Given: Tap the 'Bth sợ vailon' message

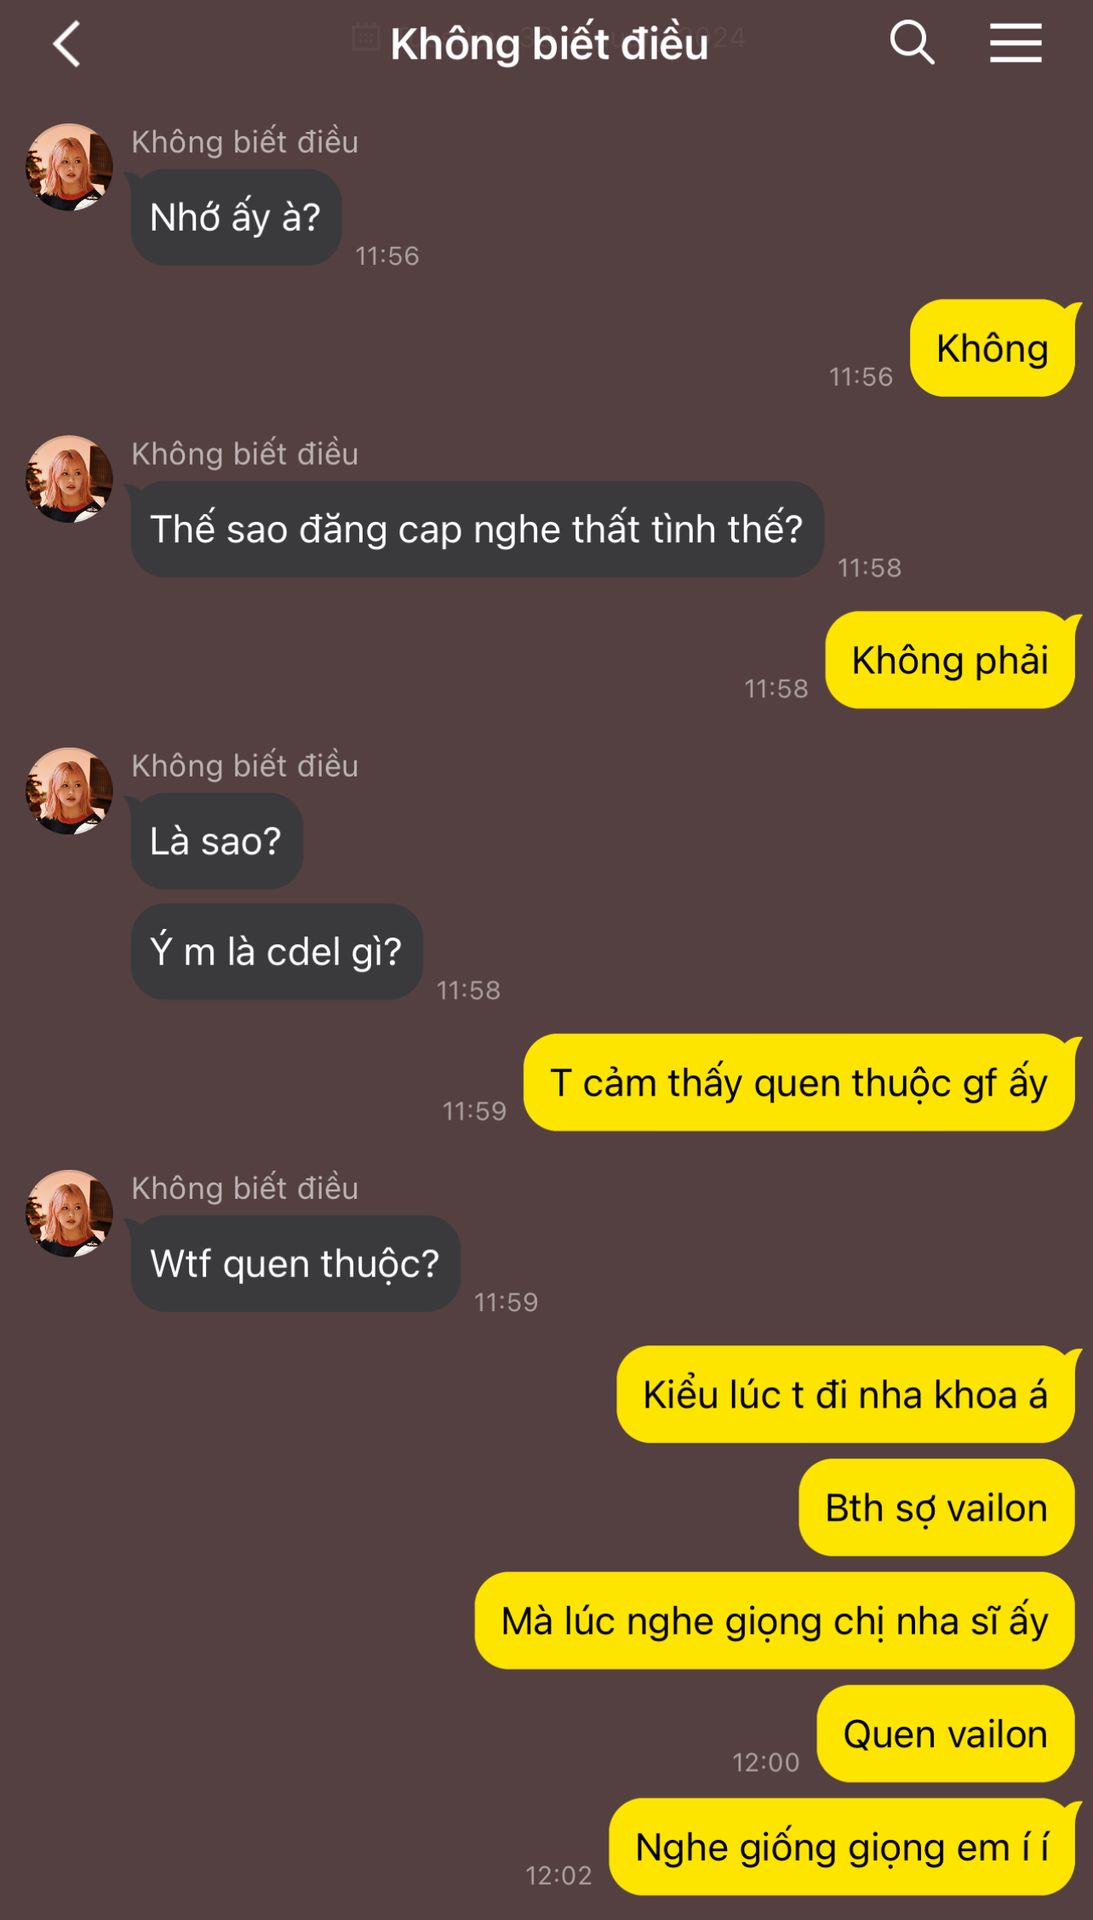Looking at the screenshot, I should point(937,1507).
